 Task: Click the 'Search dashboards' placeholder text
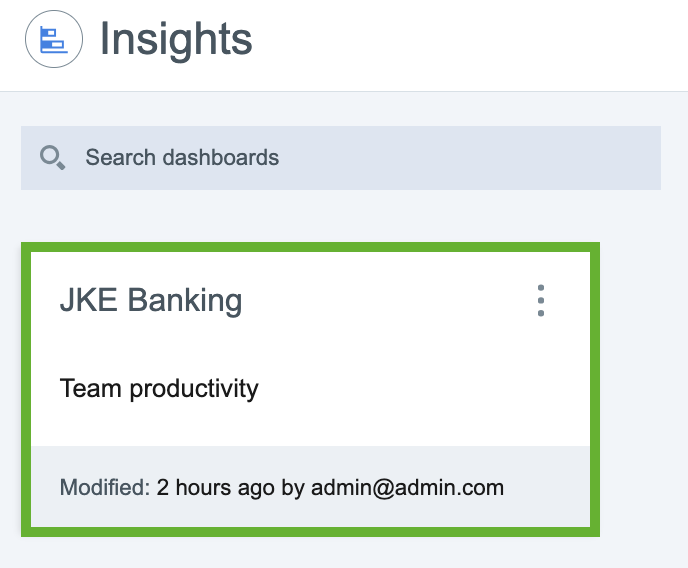point(182,158)
